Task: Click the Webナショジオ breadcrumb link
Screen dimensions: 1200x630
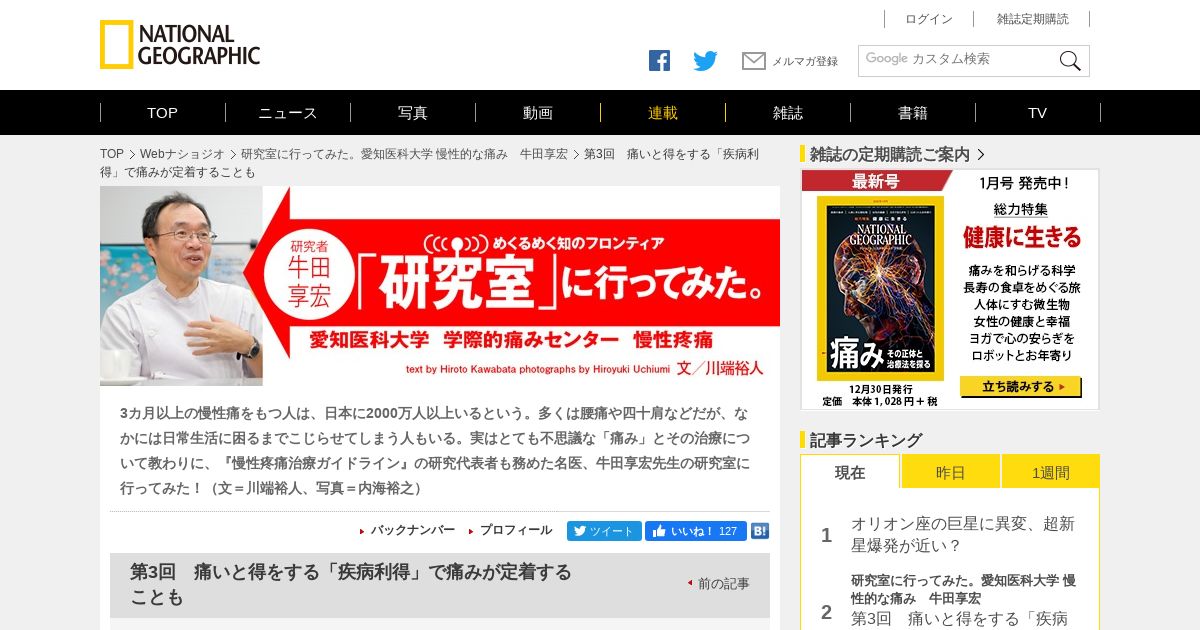Action: (x=182, y=154)
